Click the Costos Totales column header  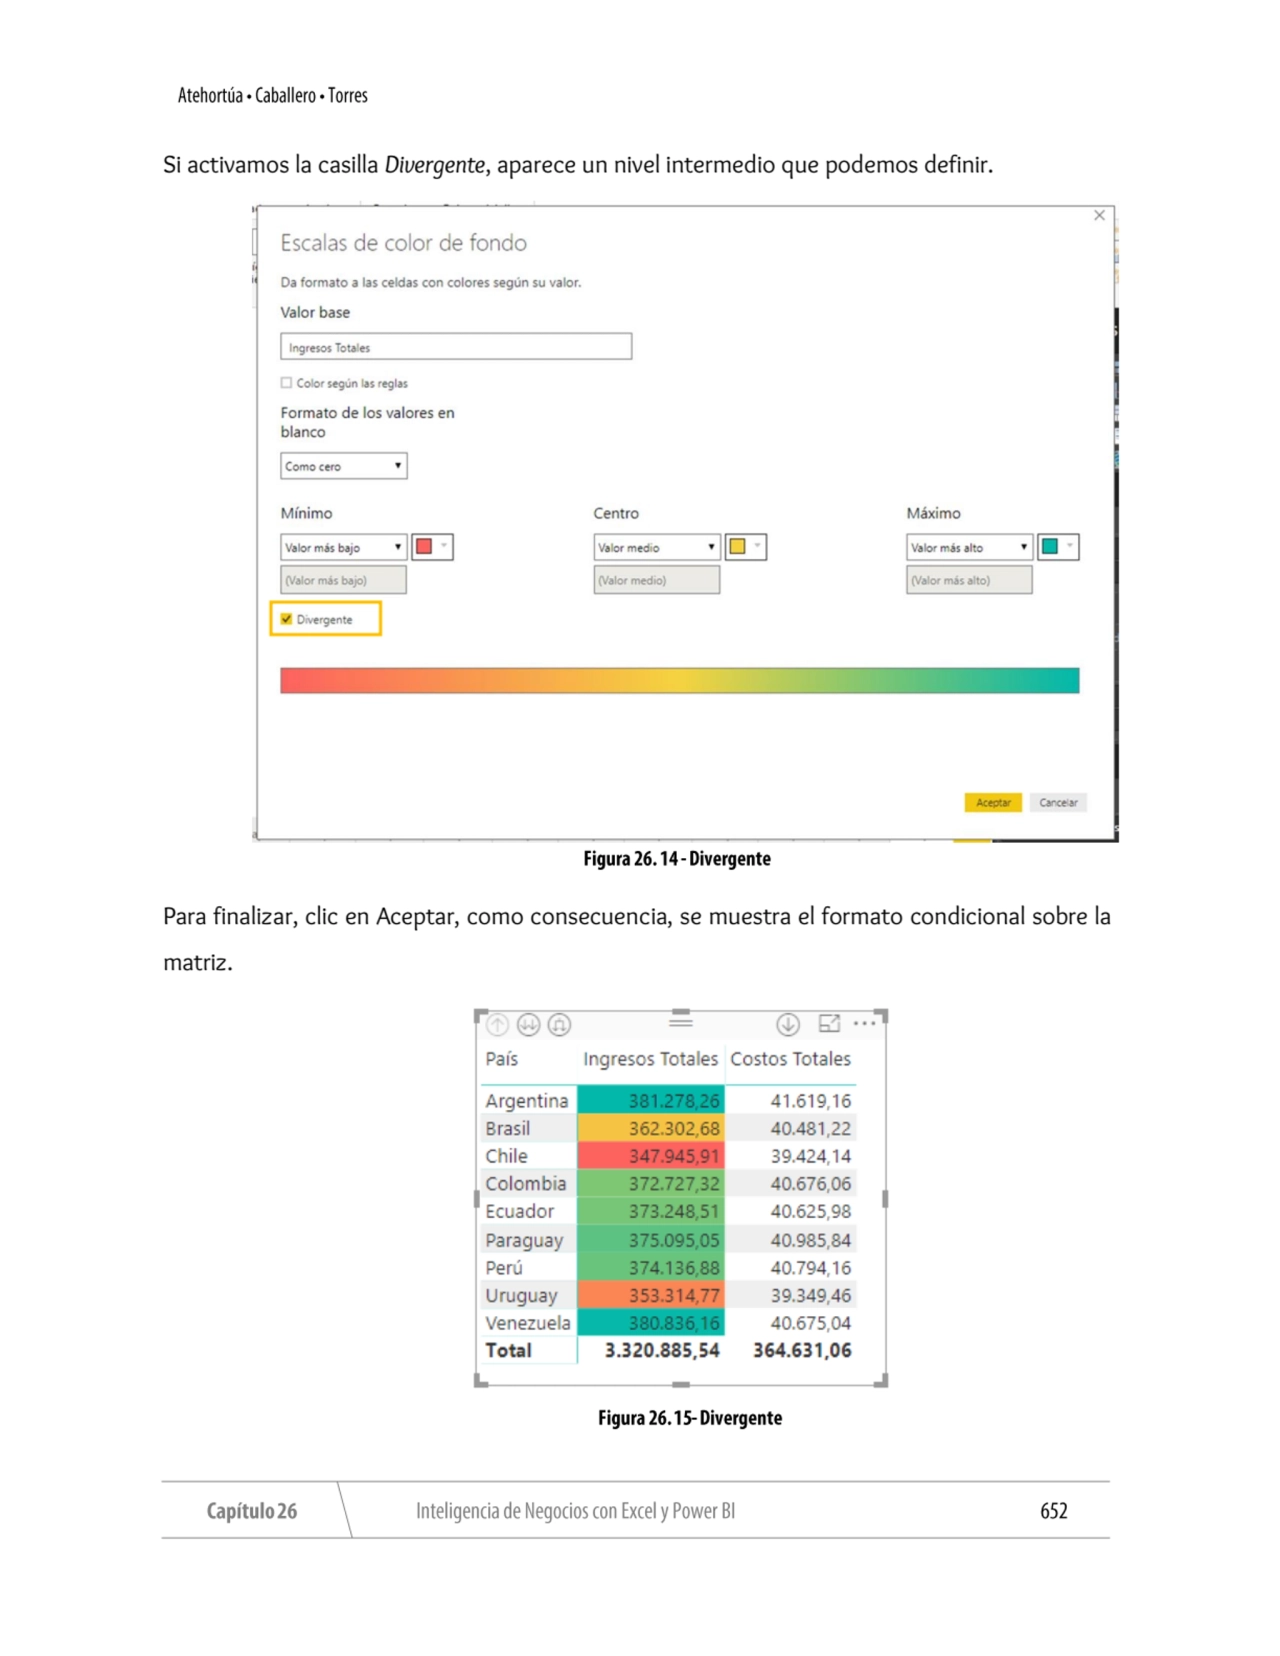[790, 1059]
